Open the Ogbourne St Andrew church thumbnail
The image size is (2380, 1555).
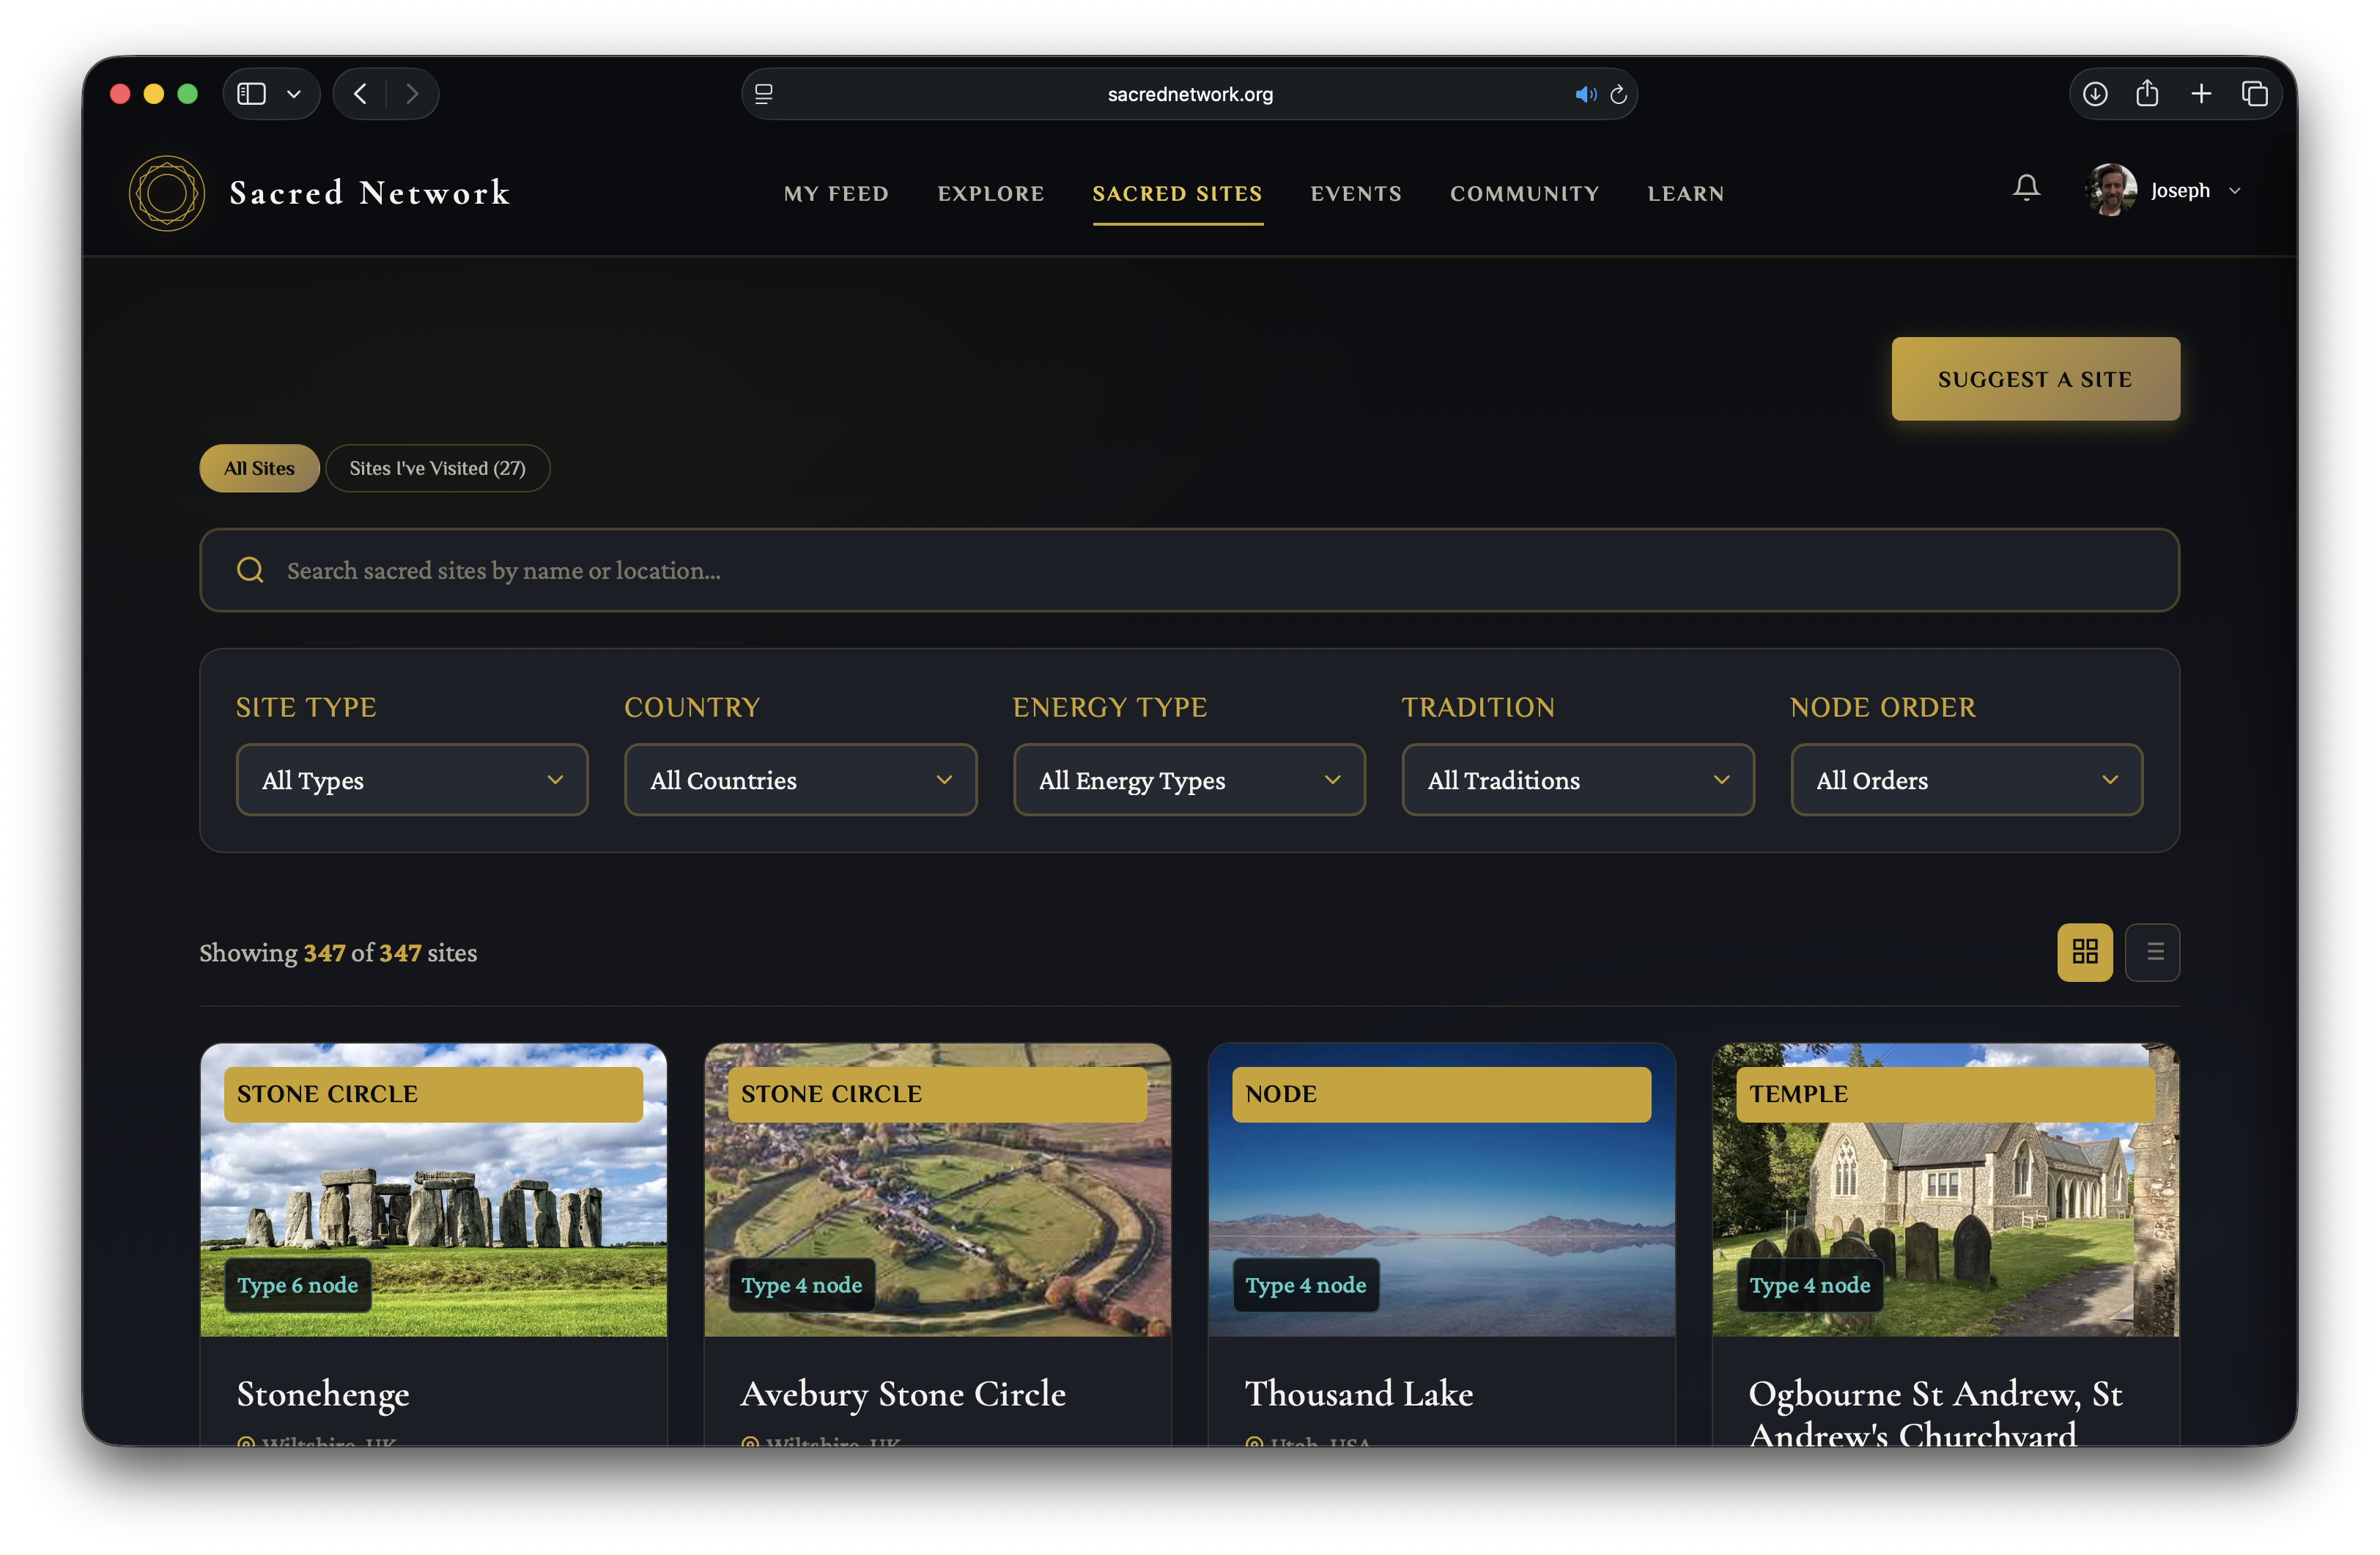pos(1945,1190)
